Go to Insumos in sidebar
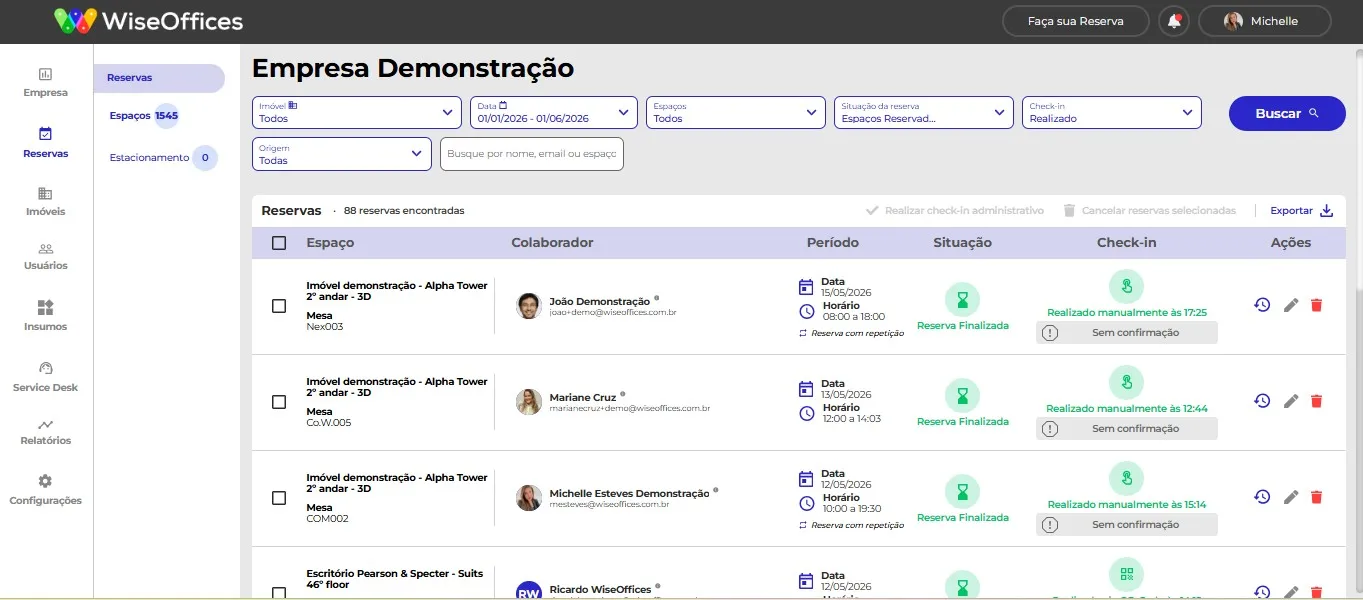This screenshot has height=600, width=1363. point(46,316)
